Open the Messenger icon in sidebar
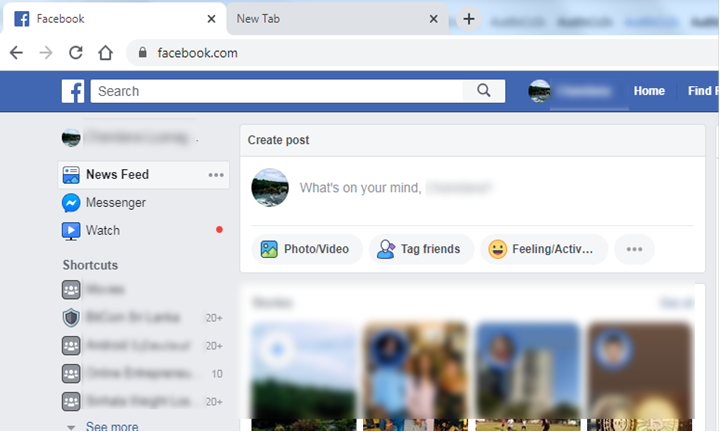Screen dimensions: 720x432 71,203
